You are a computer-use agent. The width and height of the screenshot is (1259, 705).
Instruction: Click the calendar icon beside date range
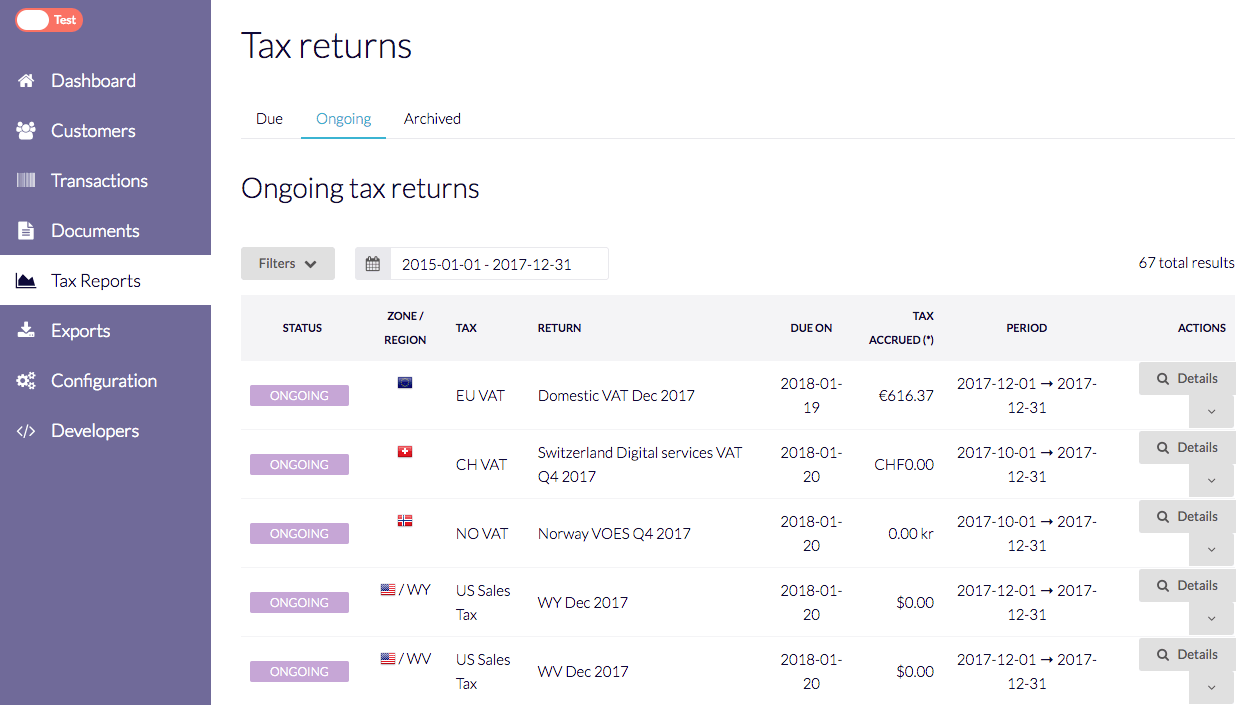coord(373,264)
